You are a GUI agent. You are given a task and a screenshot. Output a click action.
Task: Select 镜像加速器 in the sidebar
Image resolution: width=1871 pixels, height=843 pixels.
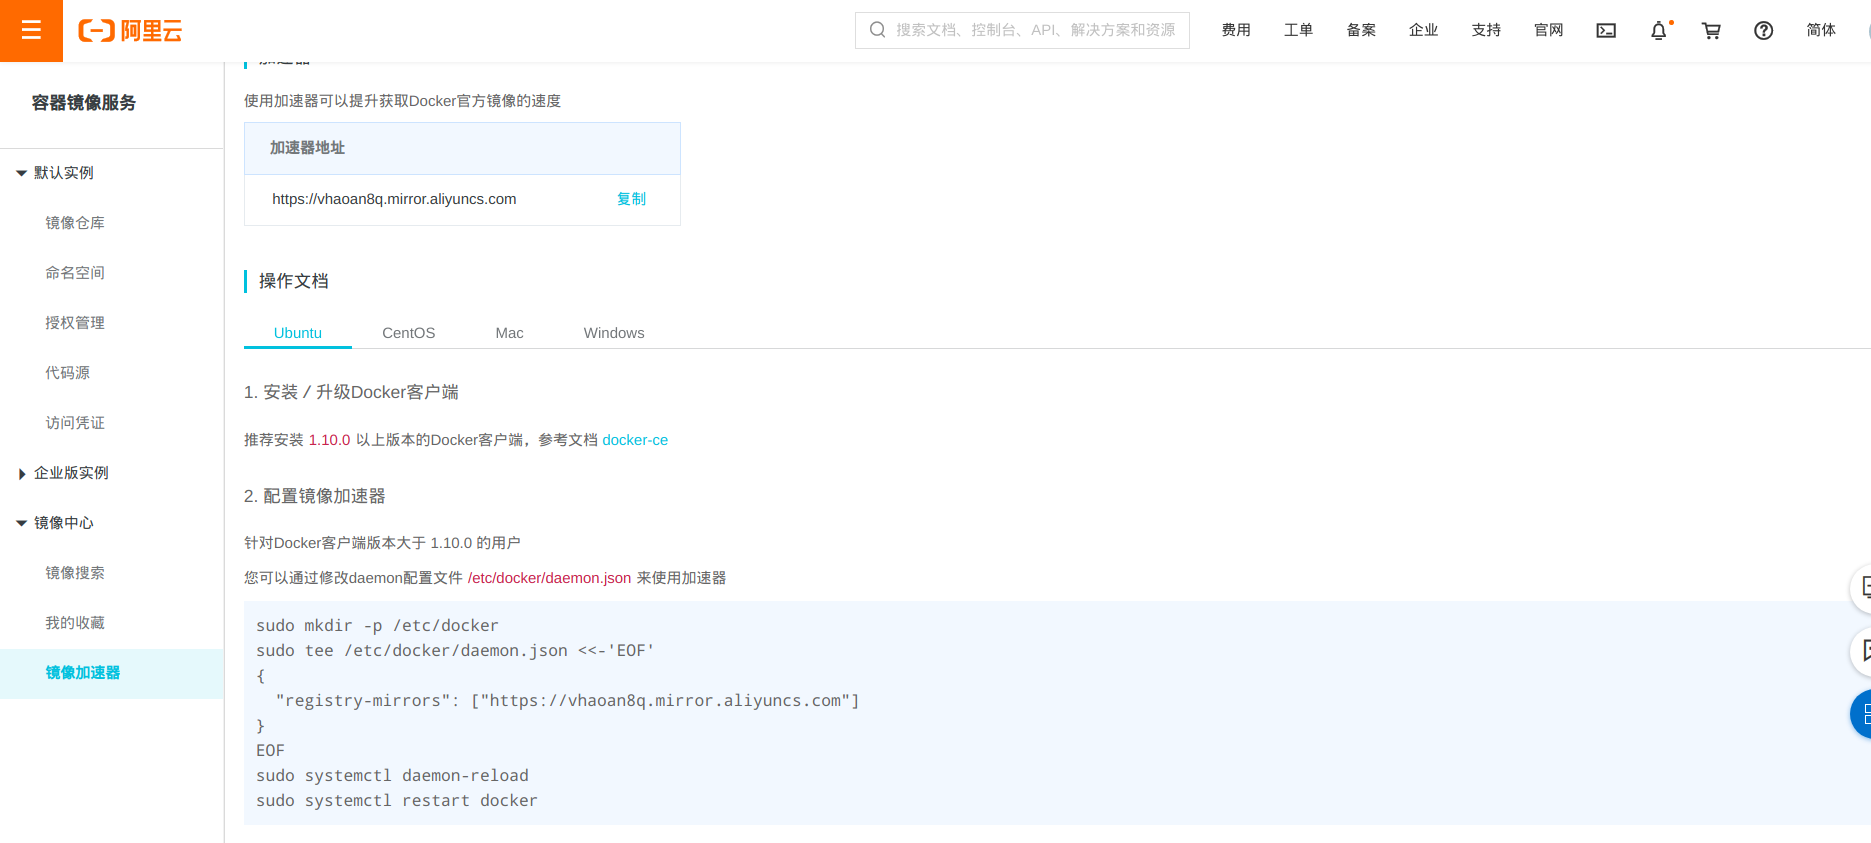coord(111,673)
